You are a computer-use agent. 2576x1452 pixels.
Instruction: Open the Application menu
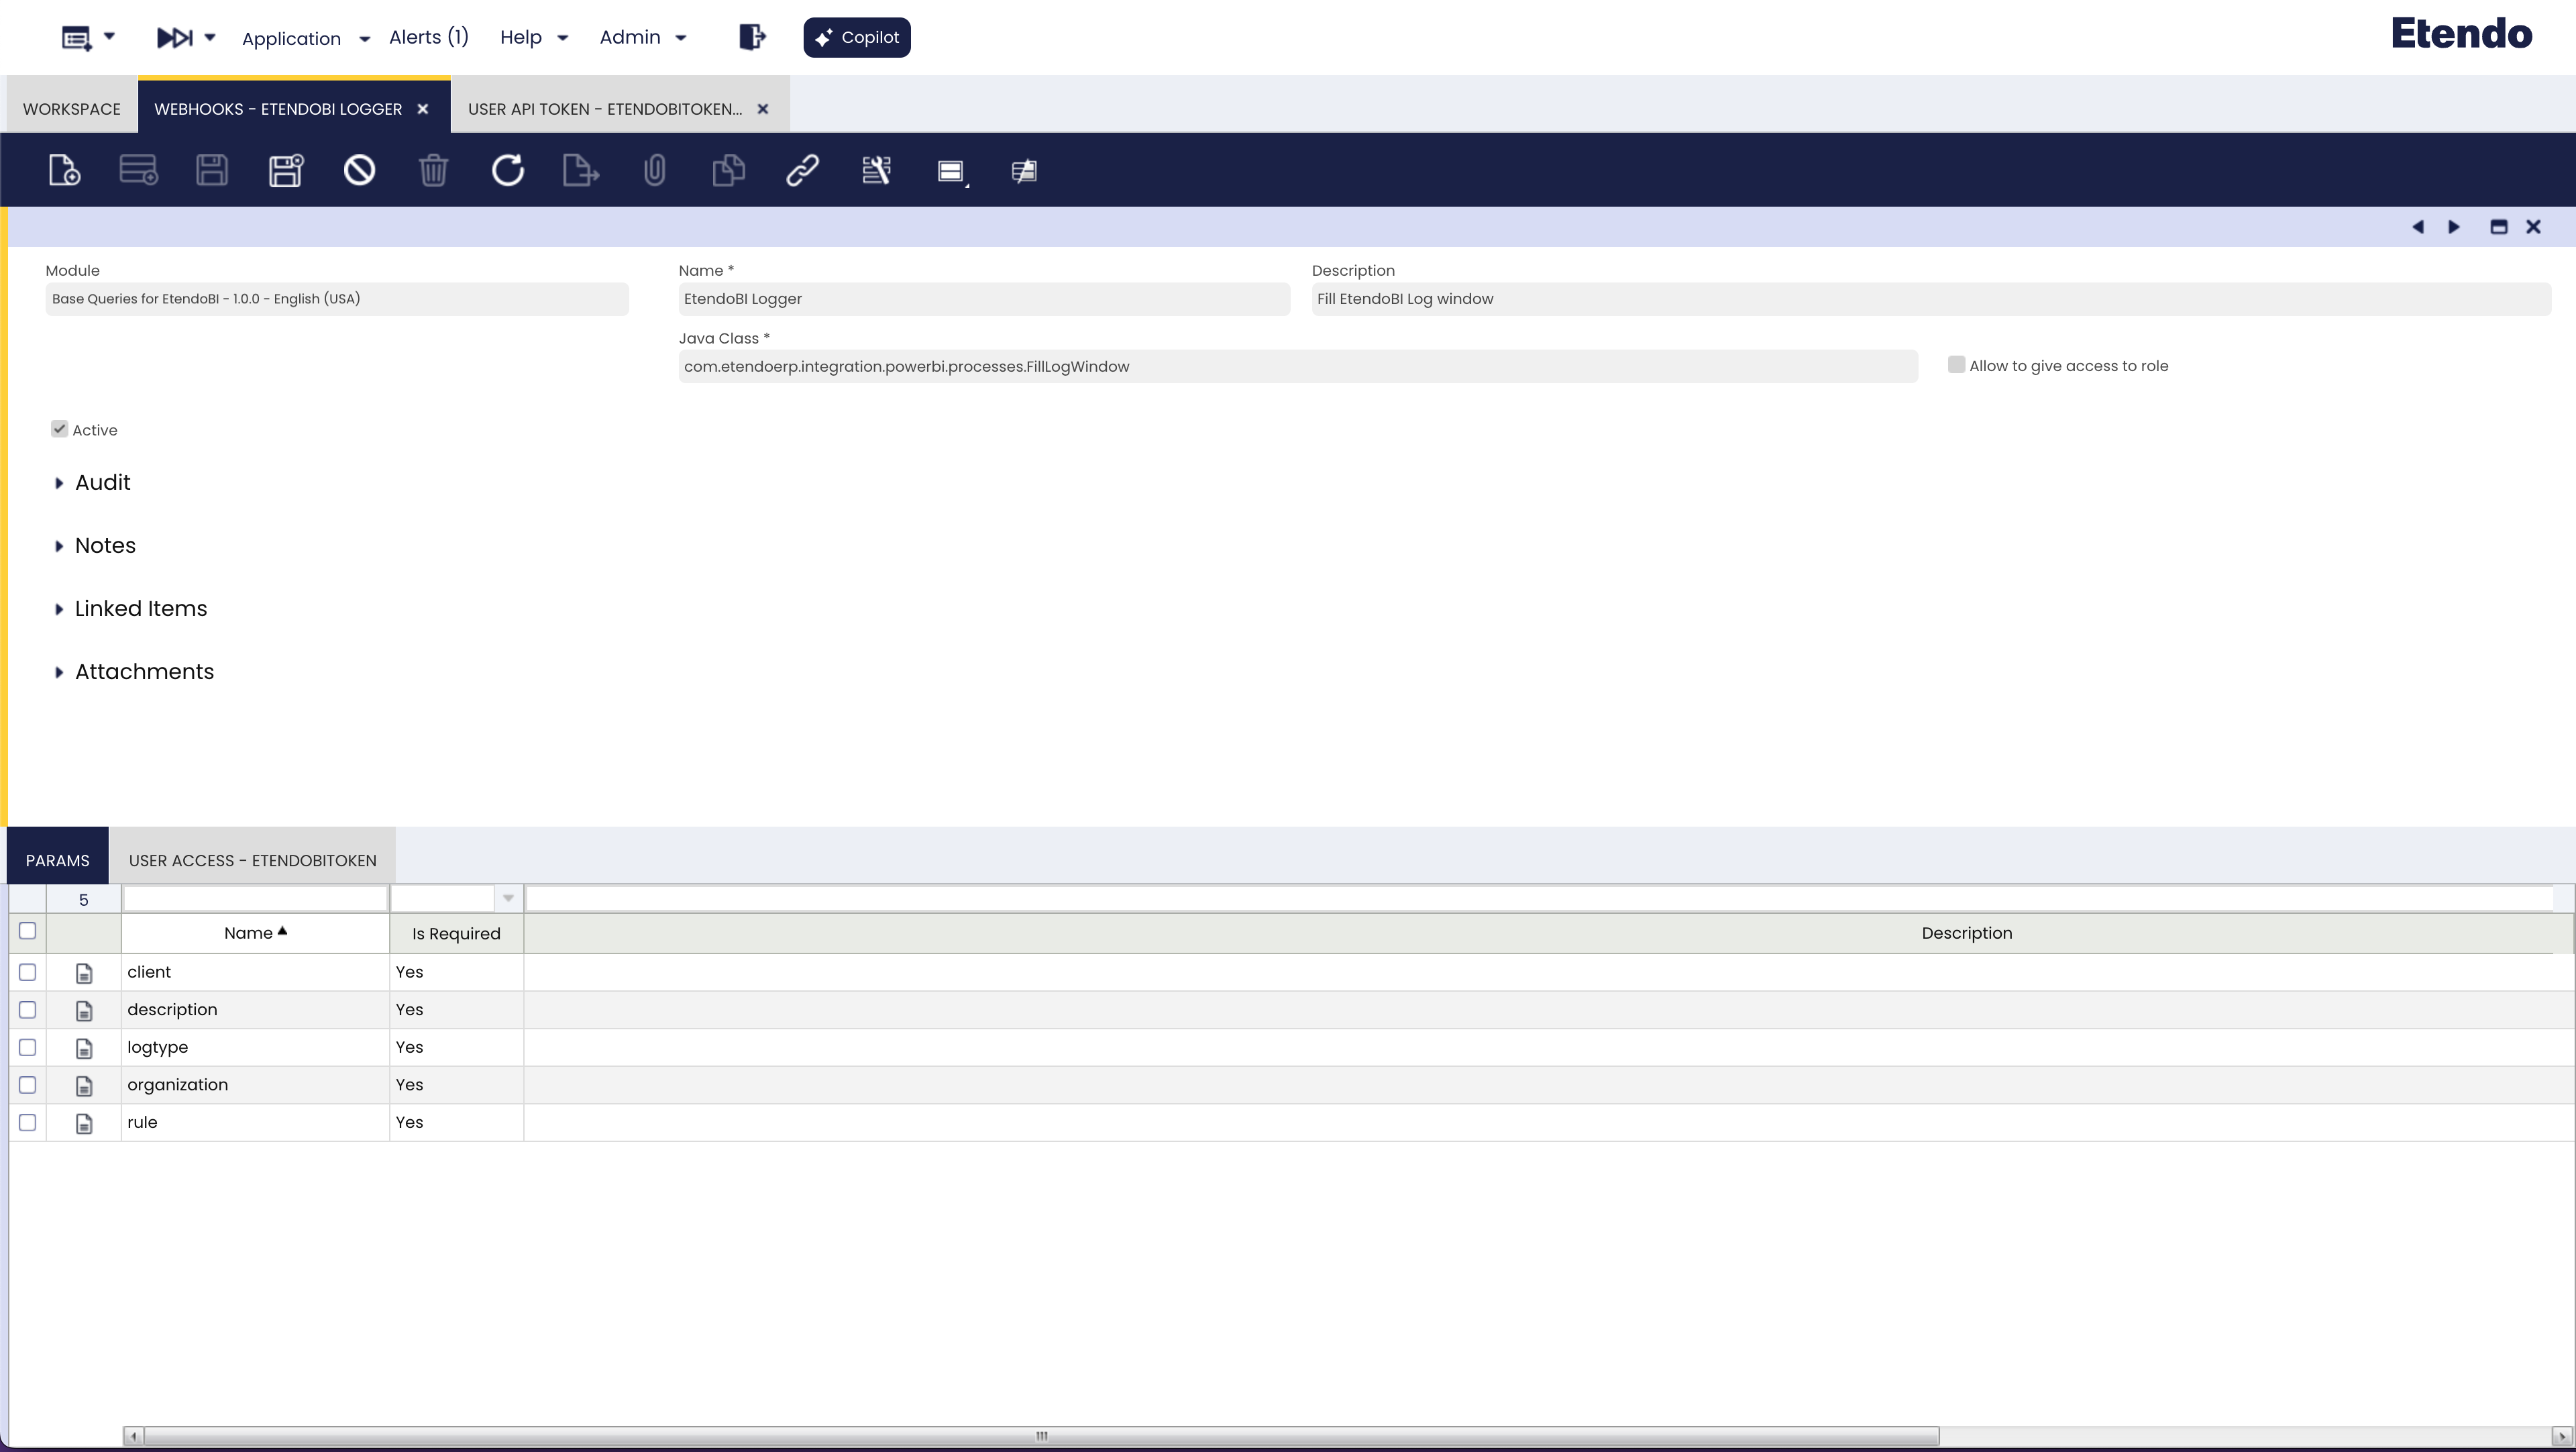[306, 38]
